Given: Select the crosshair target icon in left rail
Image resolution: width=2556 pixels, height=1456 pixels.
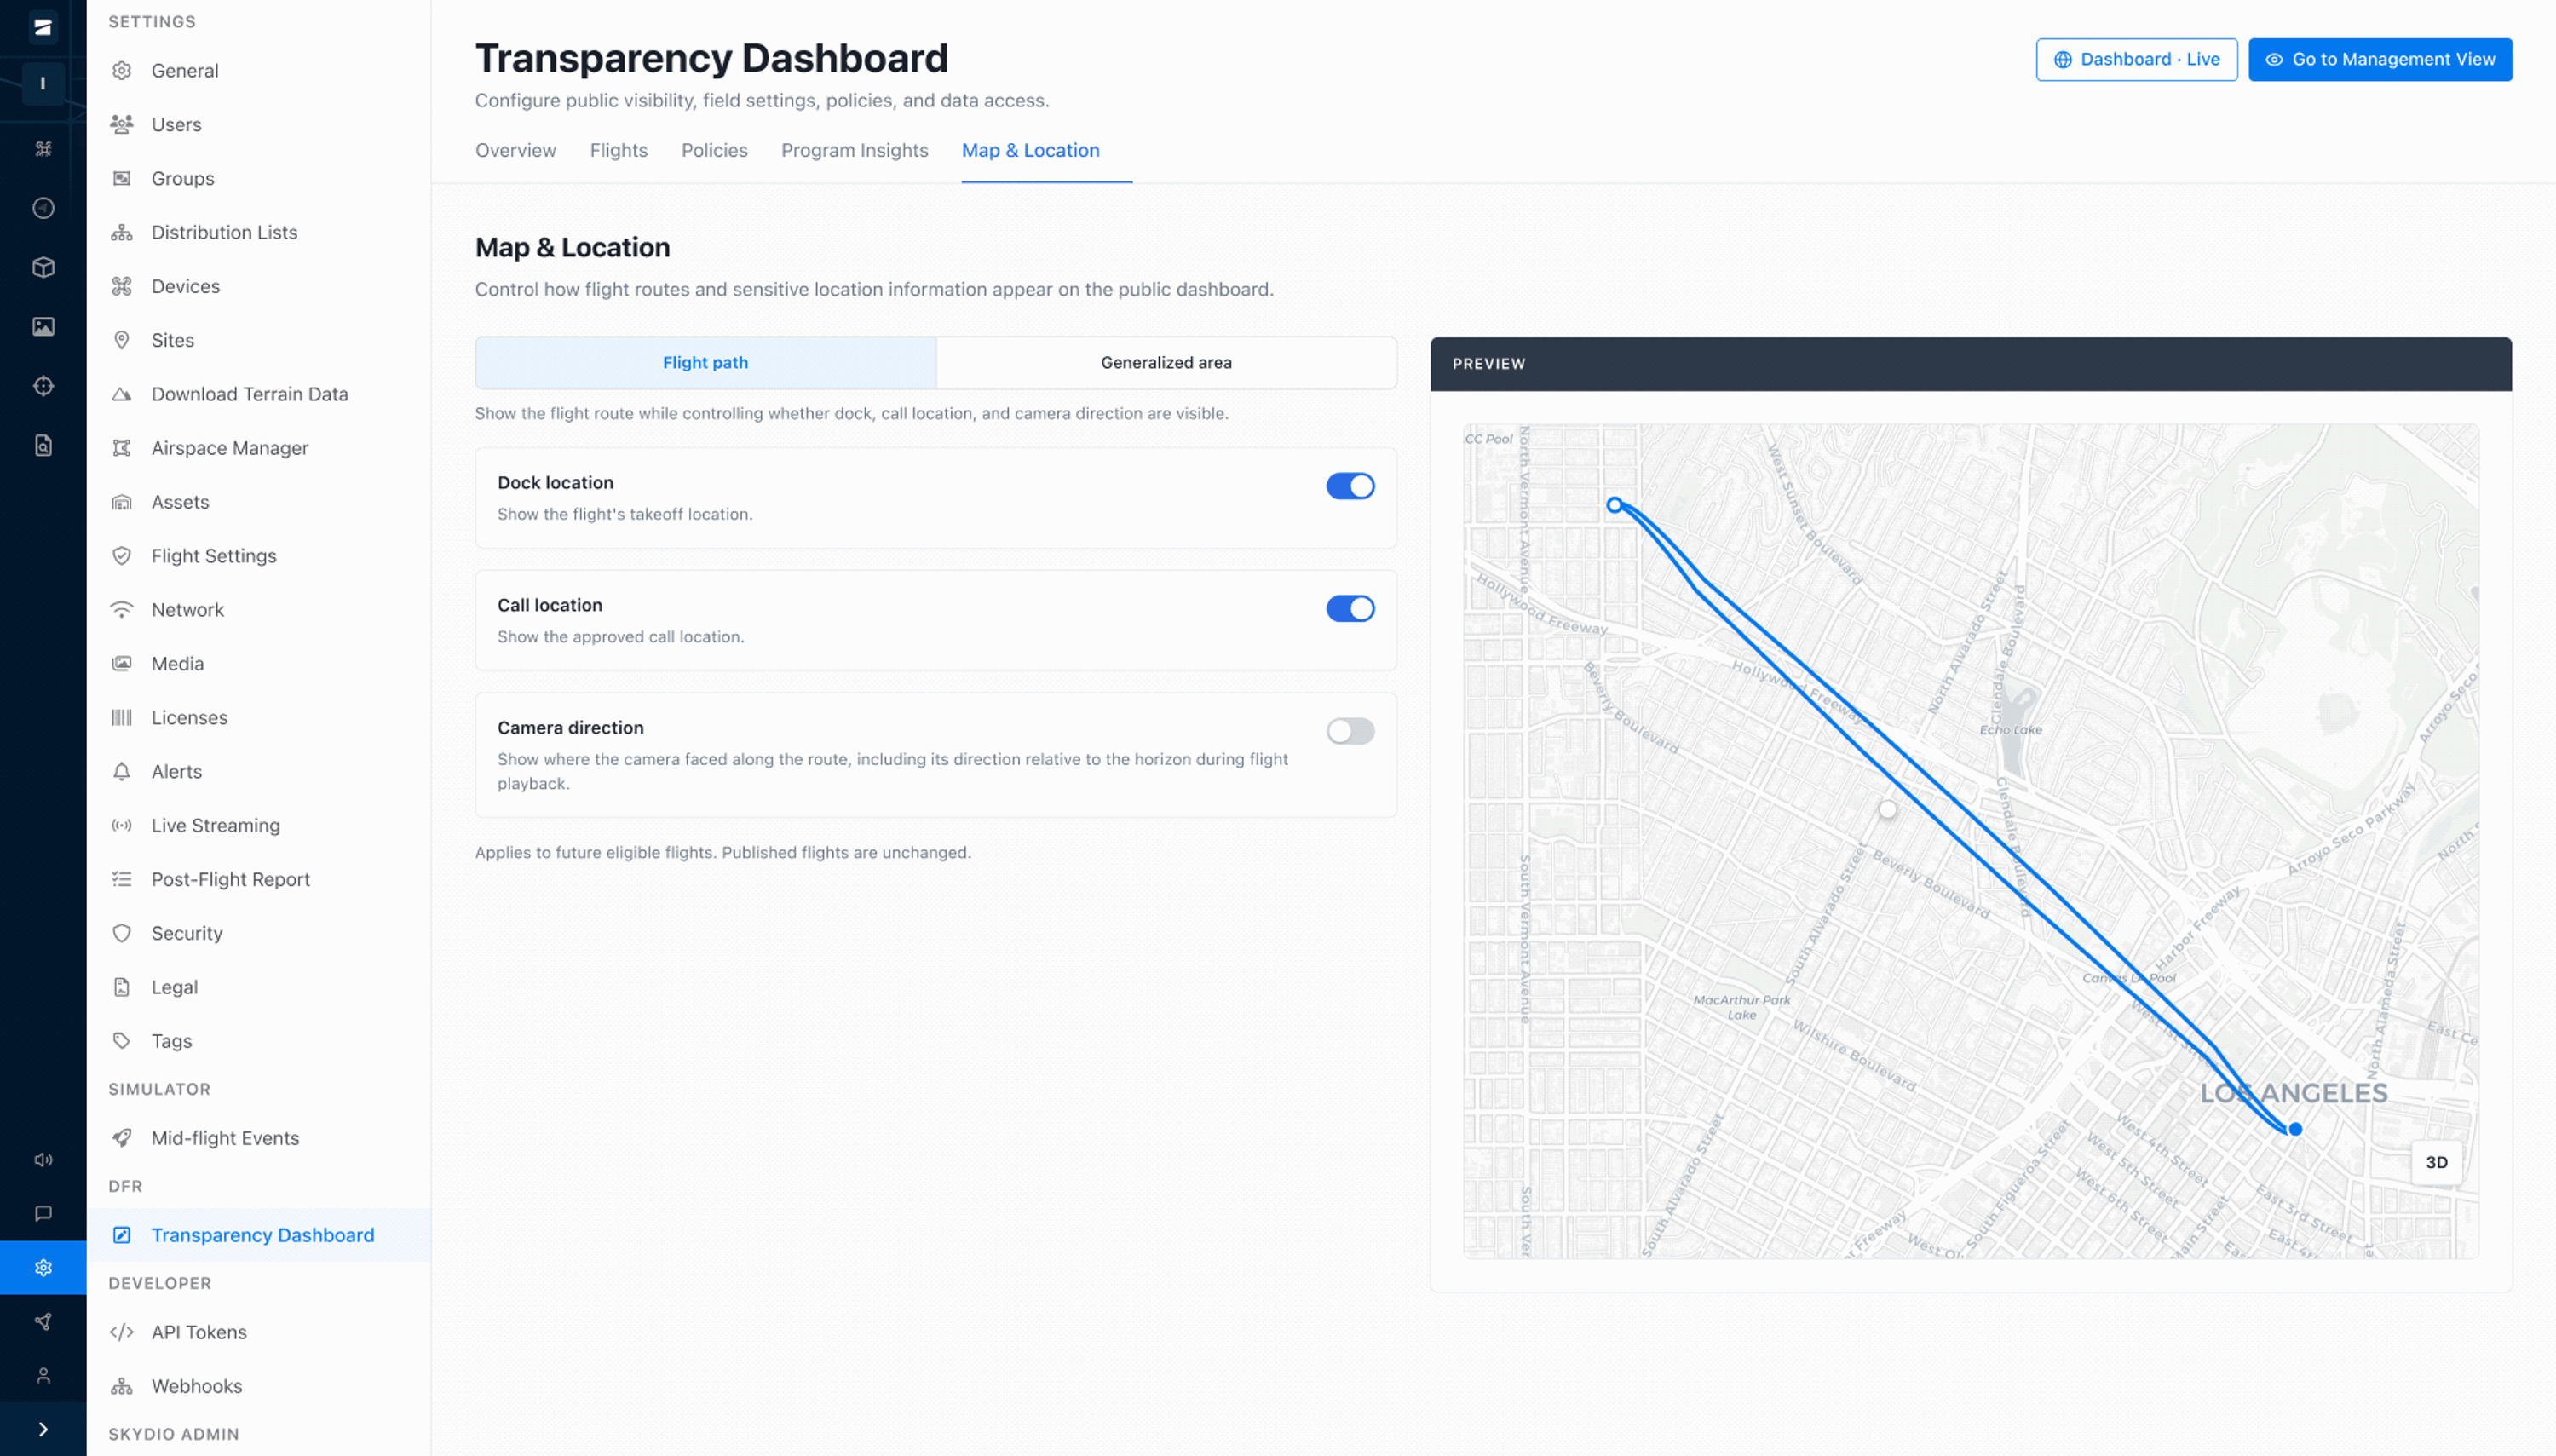Looking at the screenshot, I should pyautogui.click(x=43, y=386).
